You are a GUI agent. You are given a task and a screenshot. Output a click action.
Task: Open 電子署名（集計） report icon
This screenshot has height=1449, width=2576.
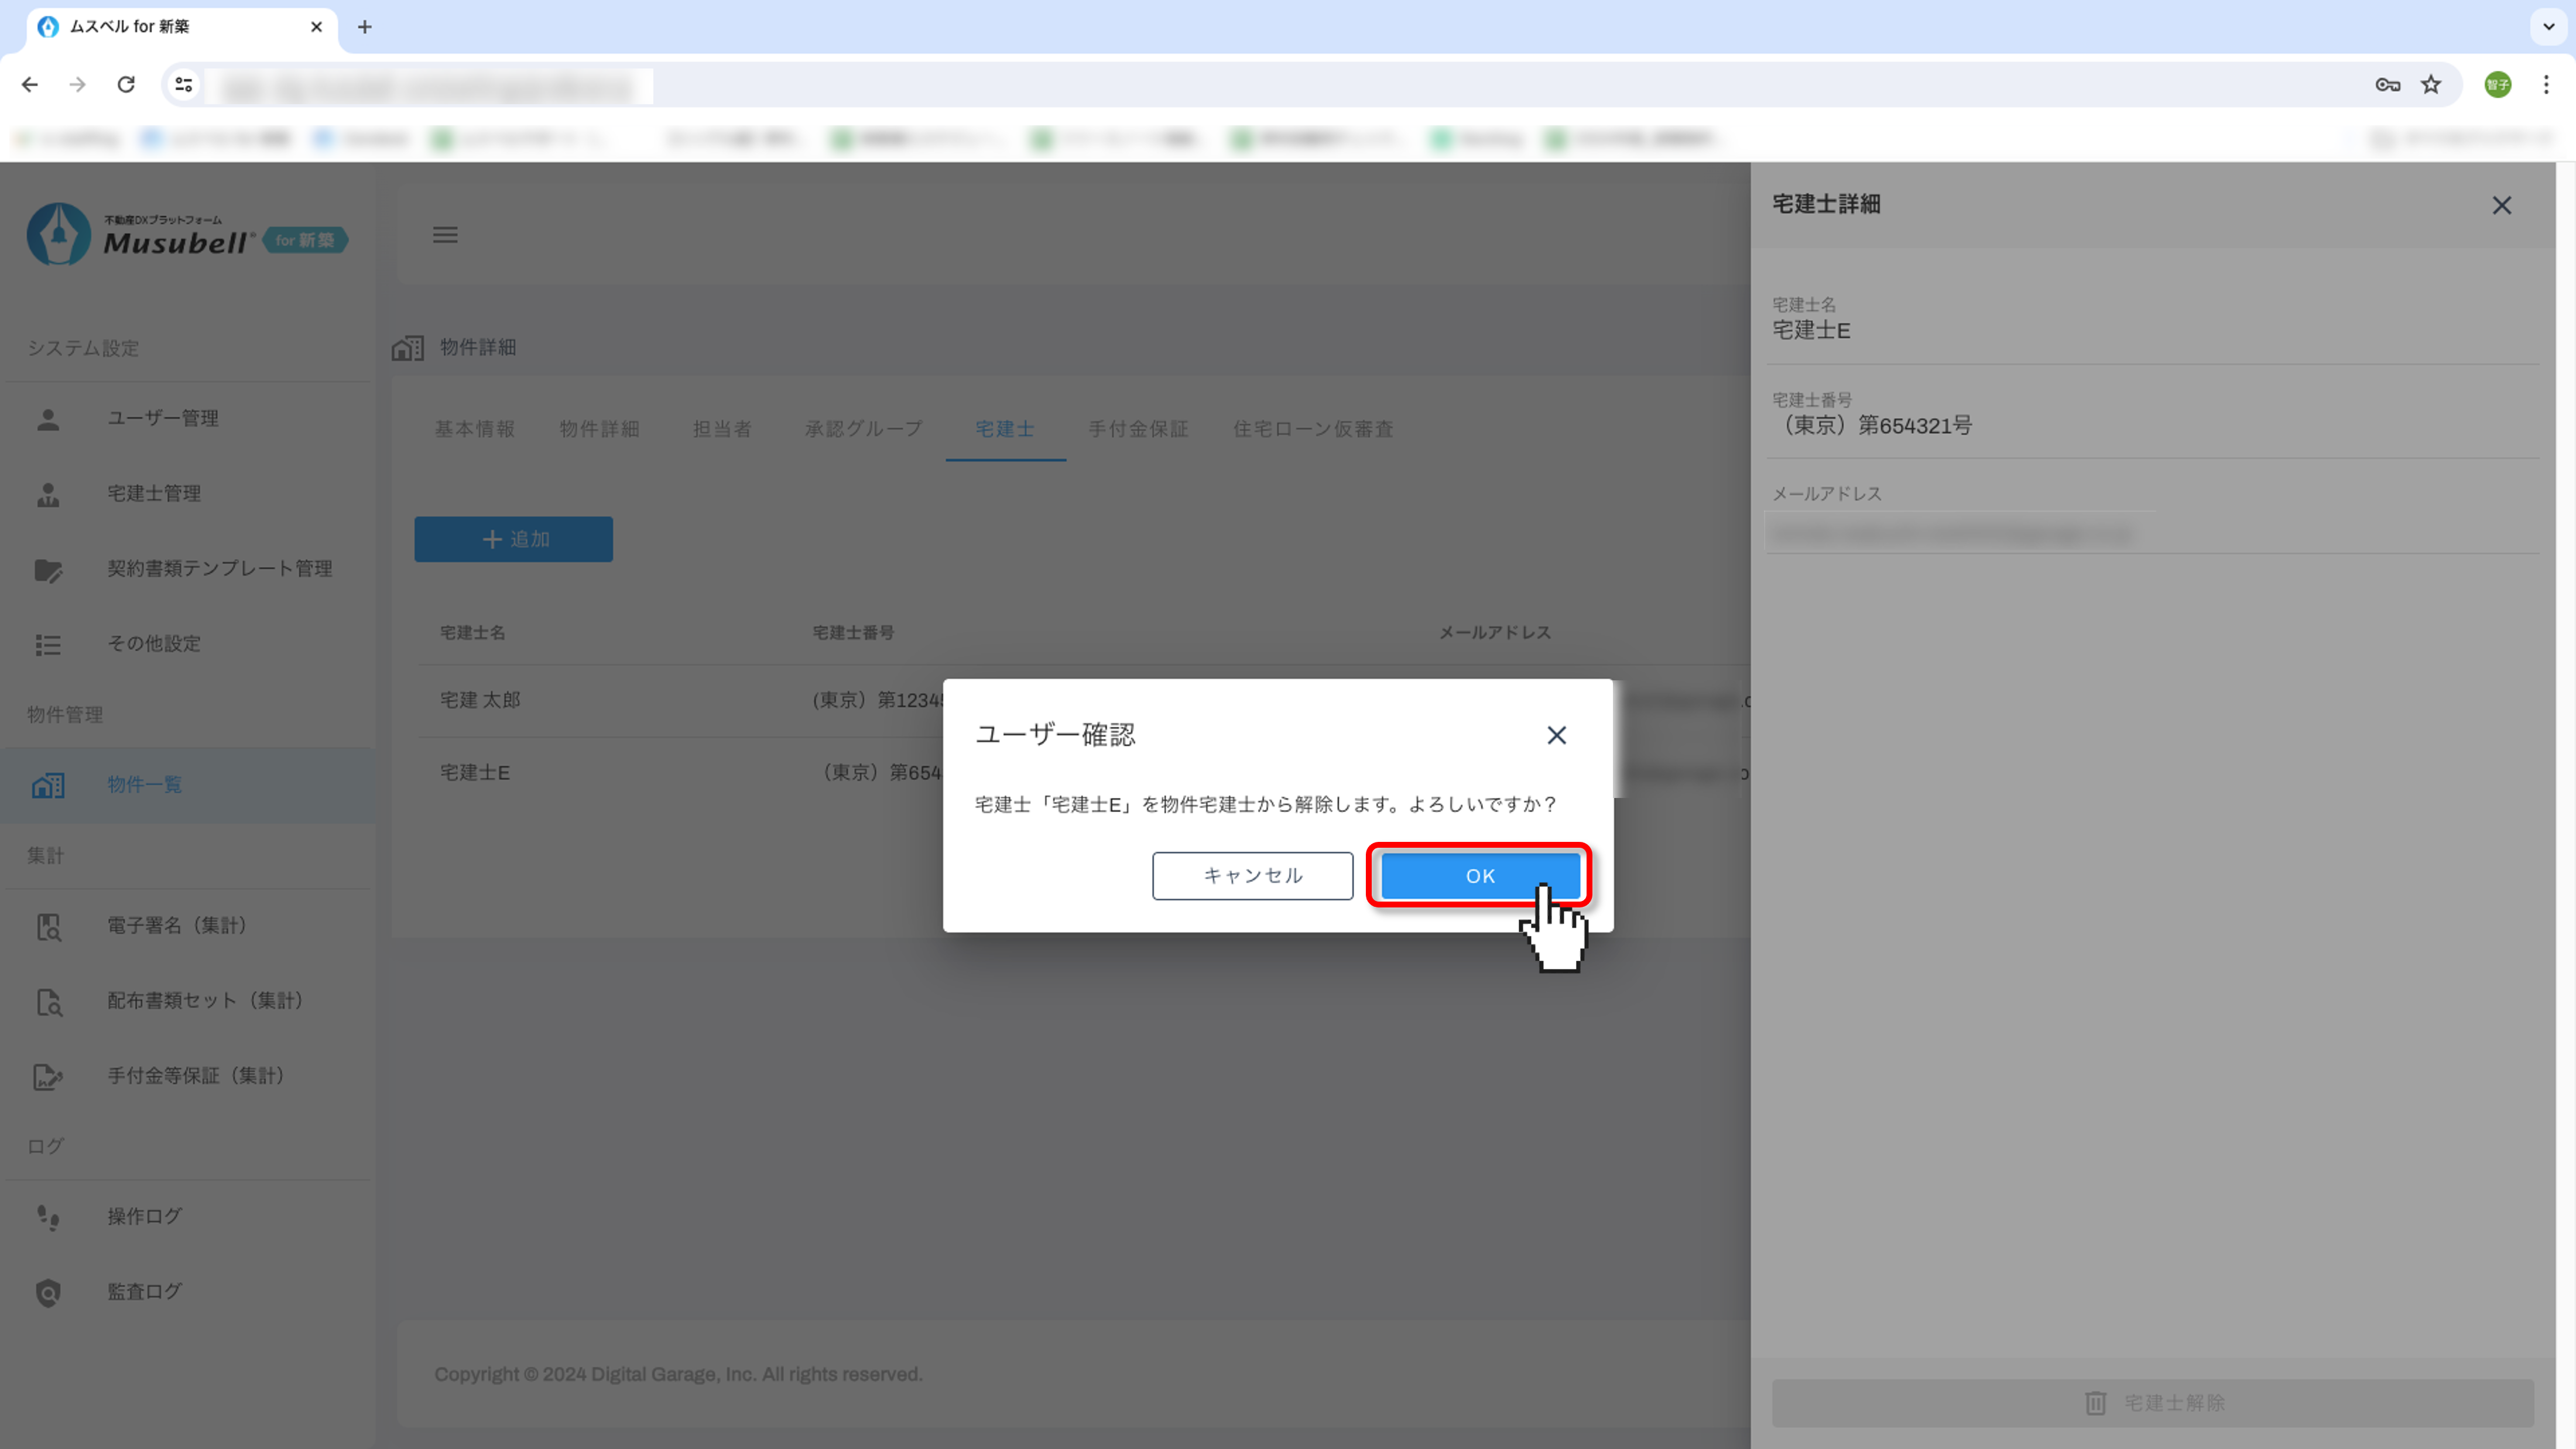(x=48, y=926)
